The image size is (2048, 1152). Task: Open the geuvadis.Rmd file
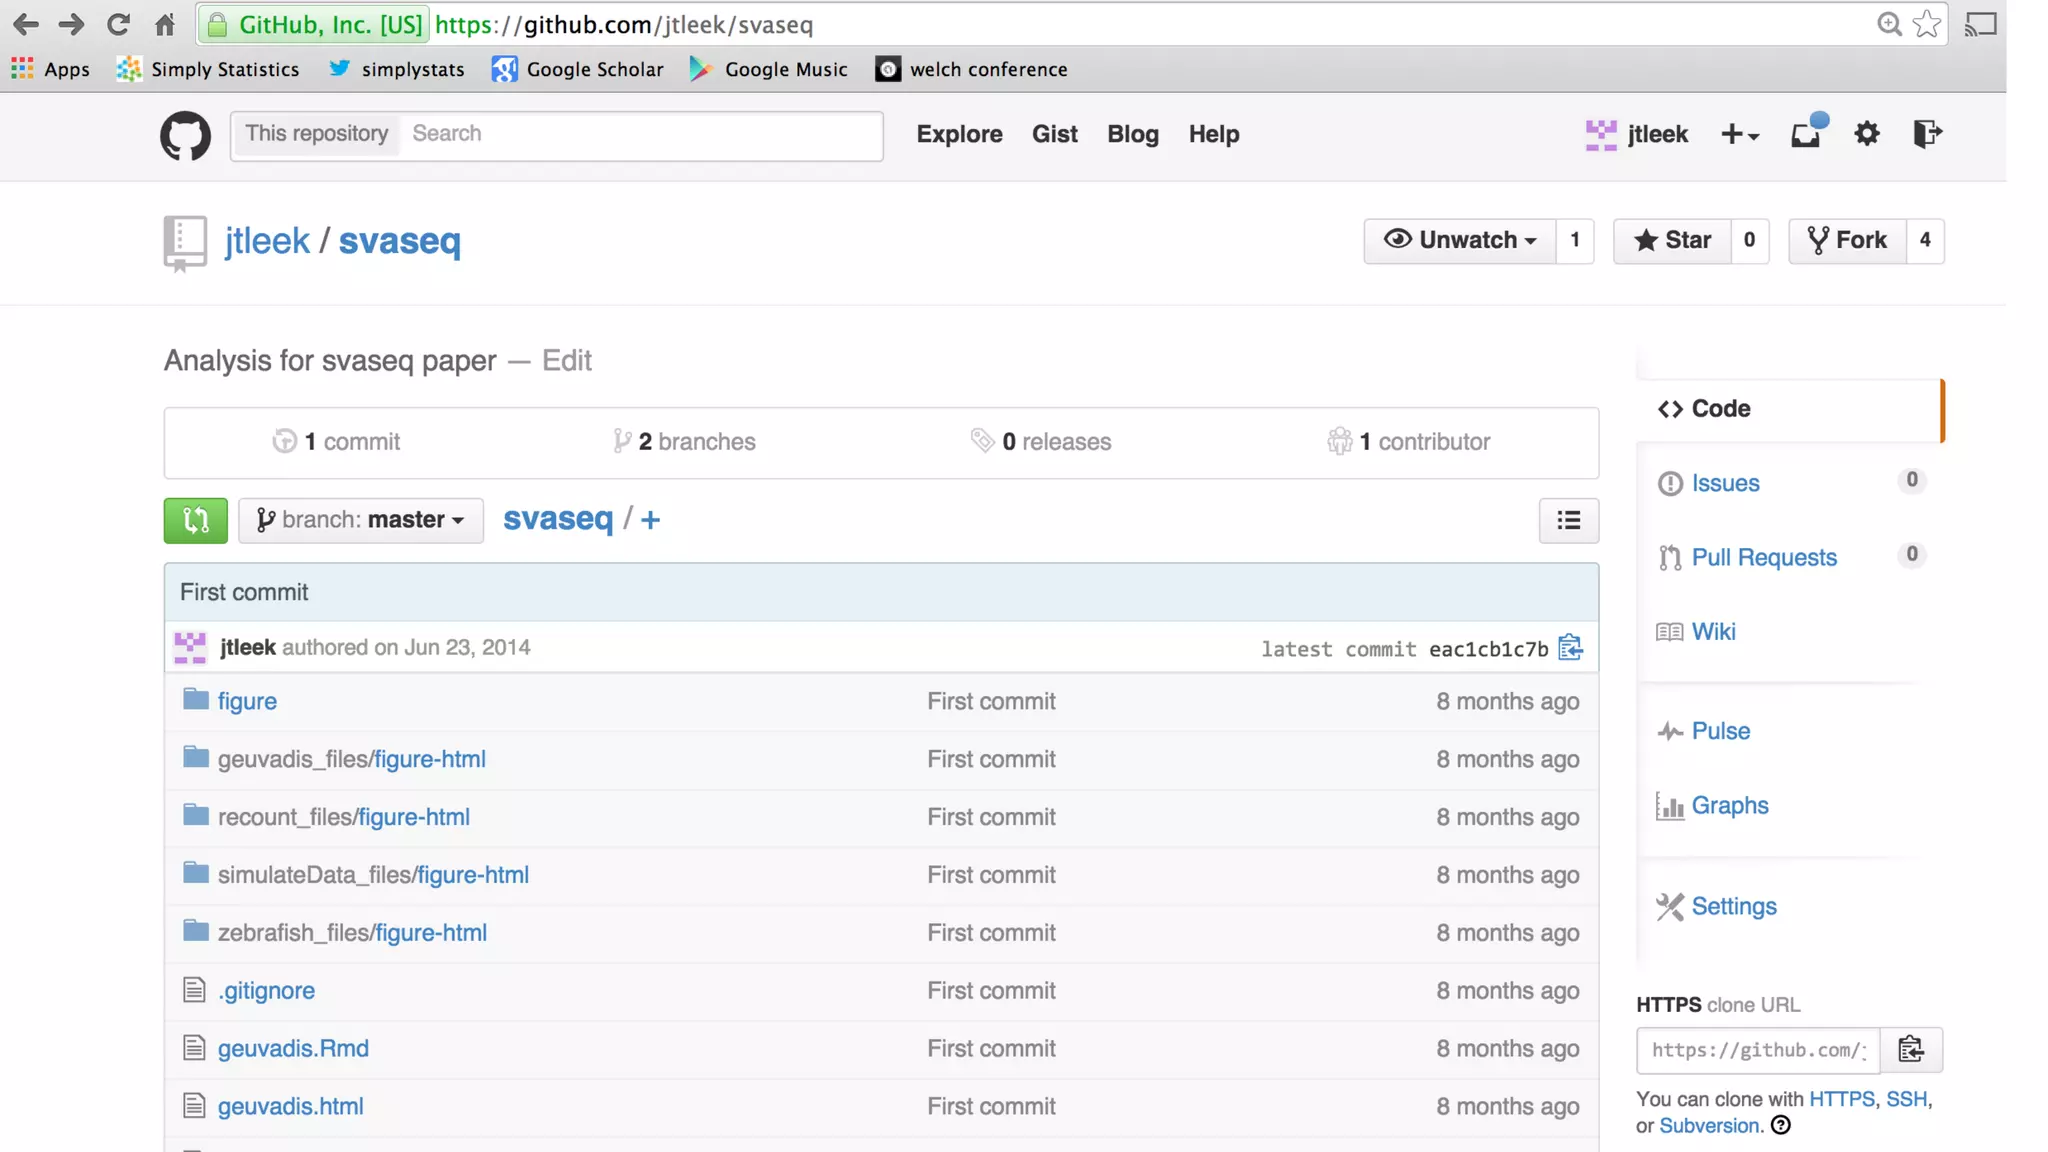pos(293,1048)
